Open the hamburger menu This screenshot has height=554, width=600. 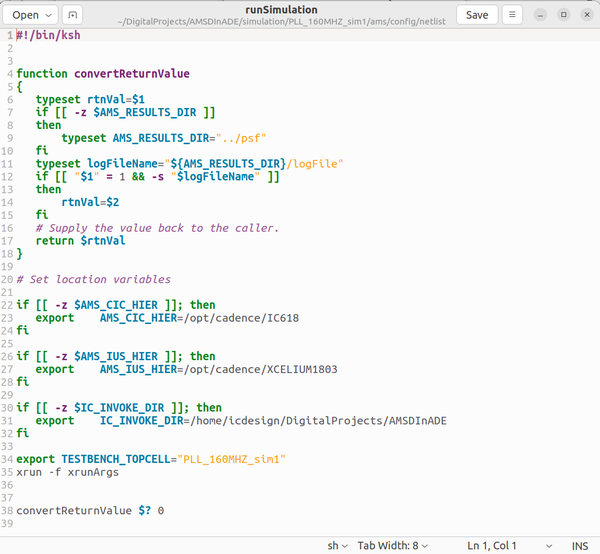[x=512, y=15]
